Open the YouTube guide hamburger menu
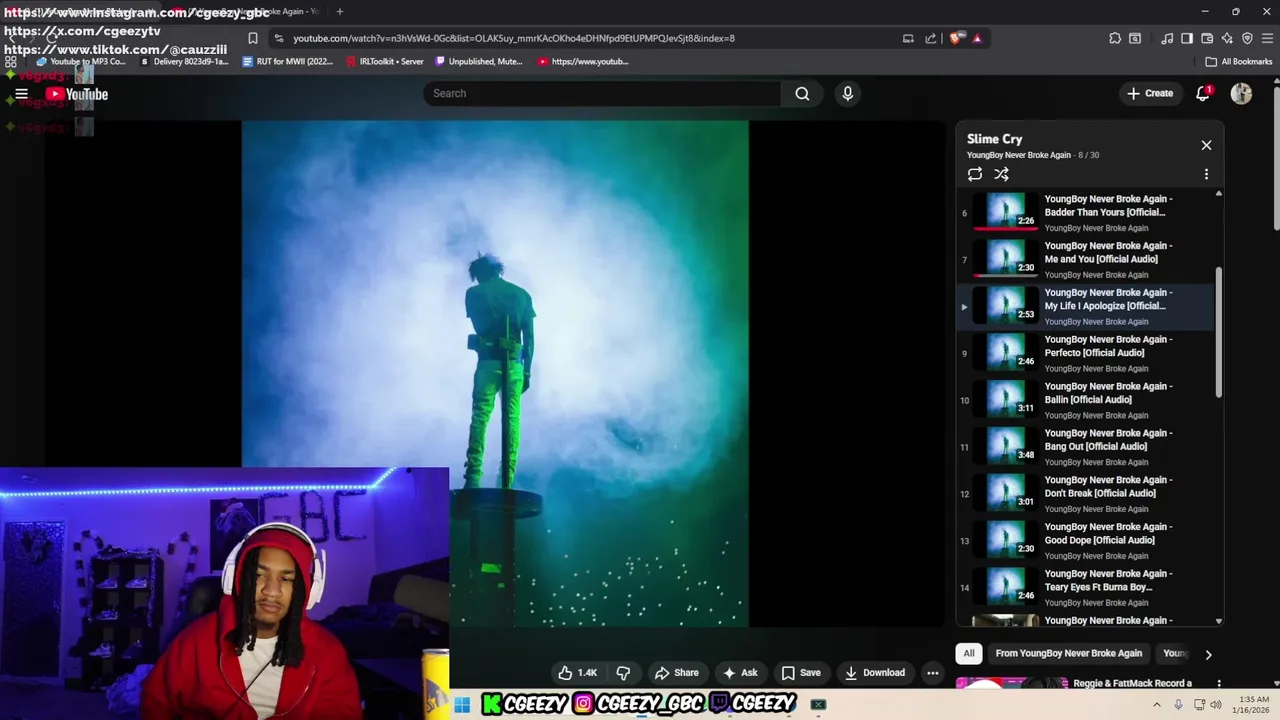This screenshot has height=720, width=1280. pos(21,94)
